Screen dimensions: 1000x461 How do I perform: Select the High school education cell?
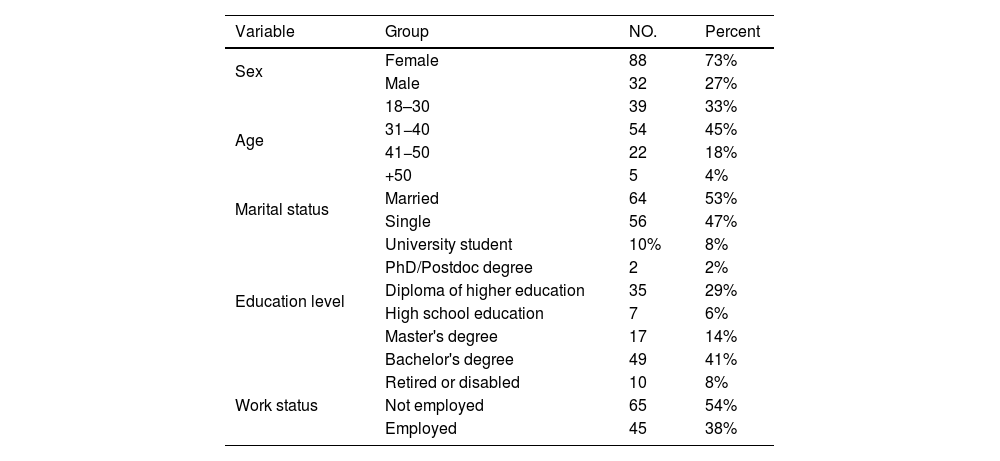(x=464, y=314)
